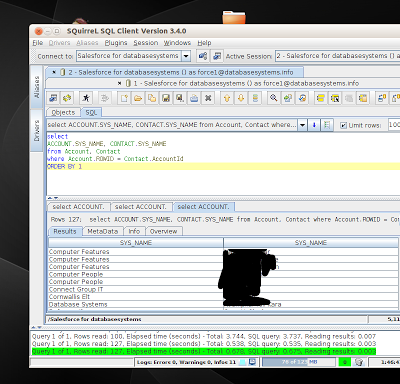Click the green arrows icon beside the magnifier

(288, 98)
